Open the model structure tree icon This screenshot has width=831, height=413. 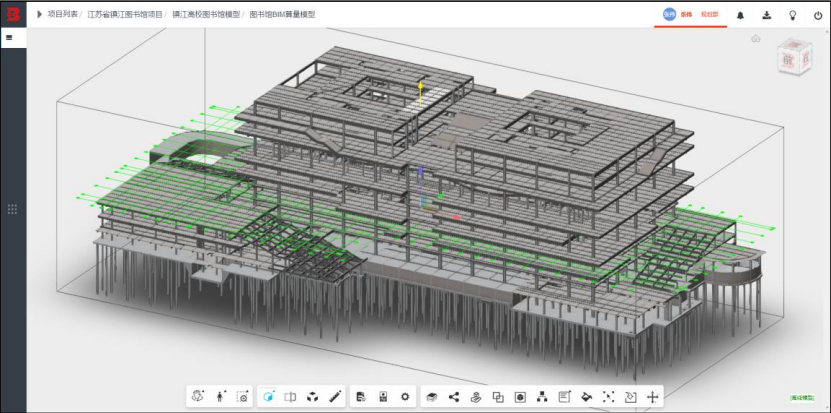(542, 397)
